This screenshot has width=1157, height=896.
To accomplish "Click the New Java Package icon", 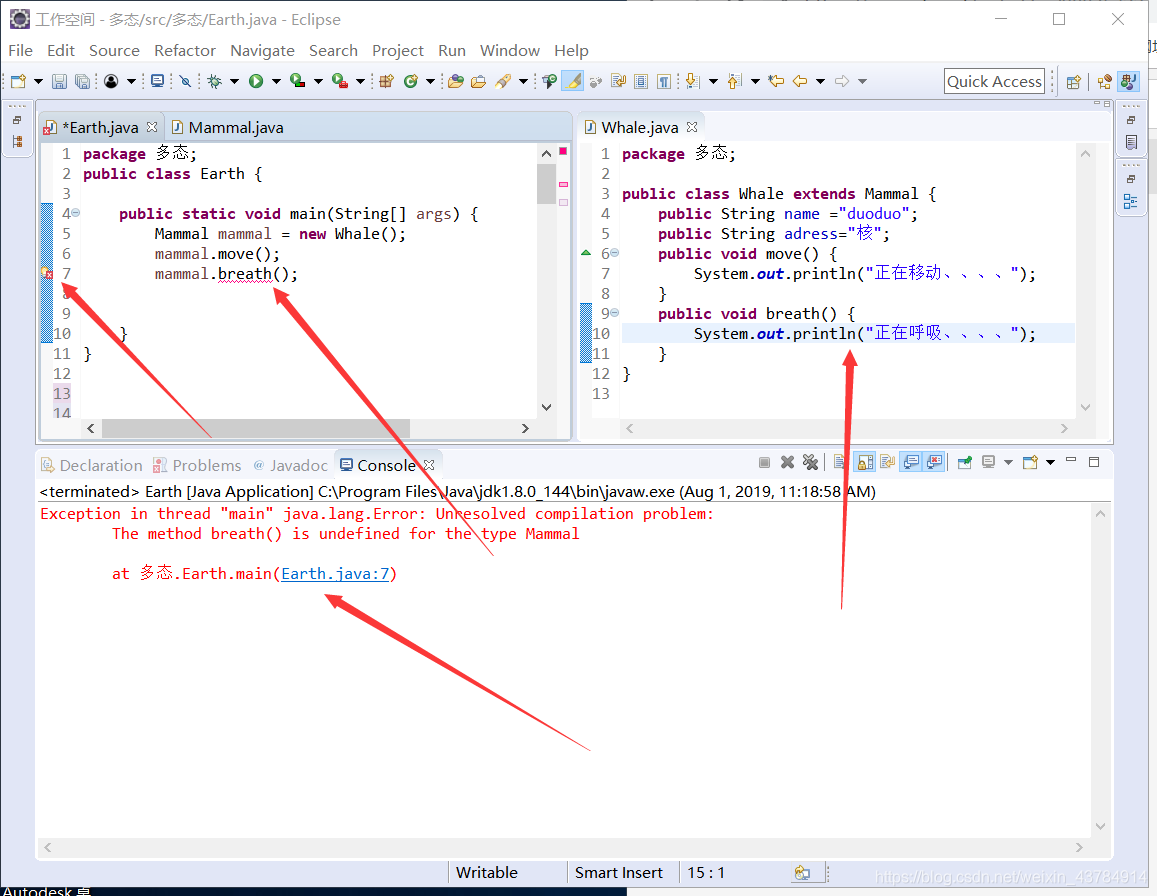I will (x=386, y=81).
